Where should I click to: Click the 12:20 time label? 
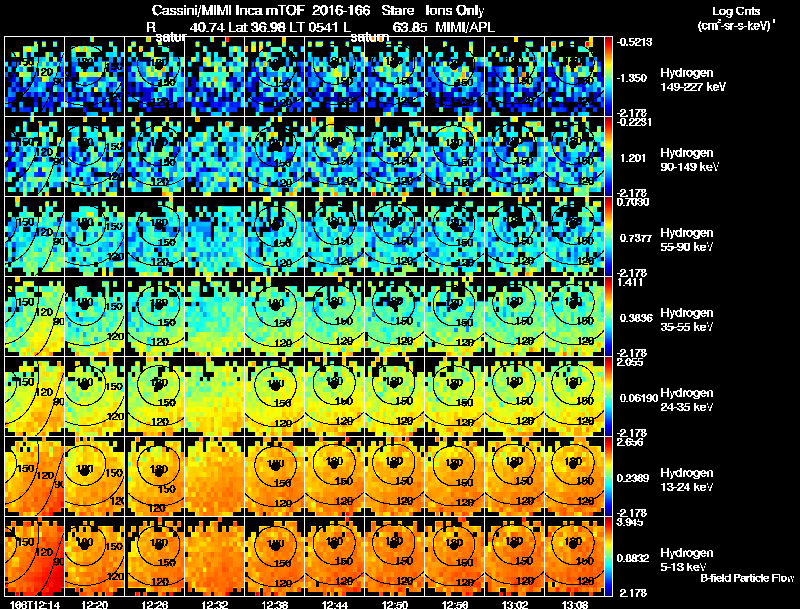94,604
